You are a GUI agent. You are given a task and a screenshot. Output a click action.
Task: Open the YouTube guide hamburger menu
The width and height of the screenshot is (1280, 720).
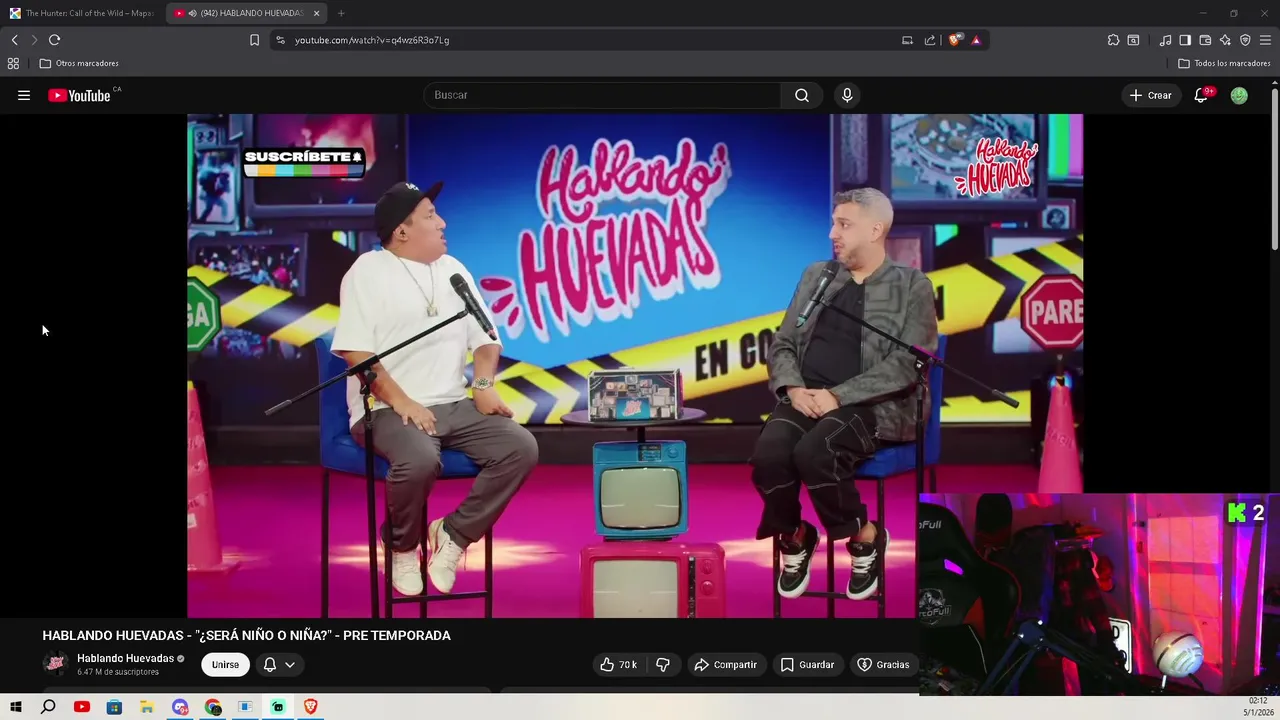click(x=24, y=95)
